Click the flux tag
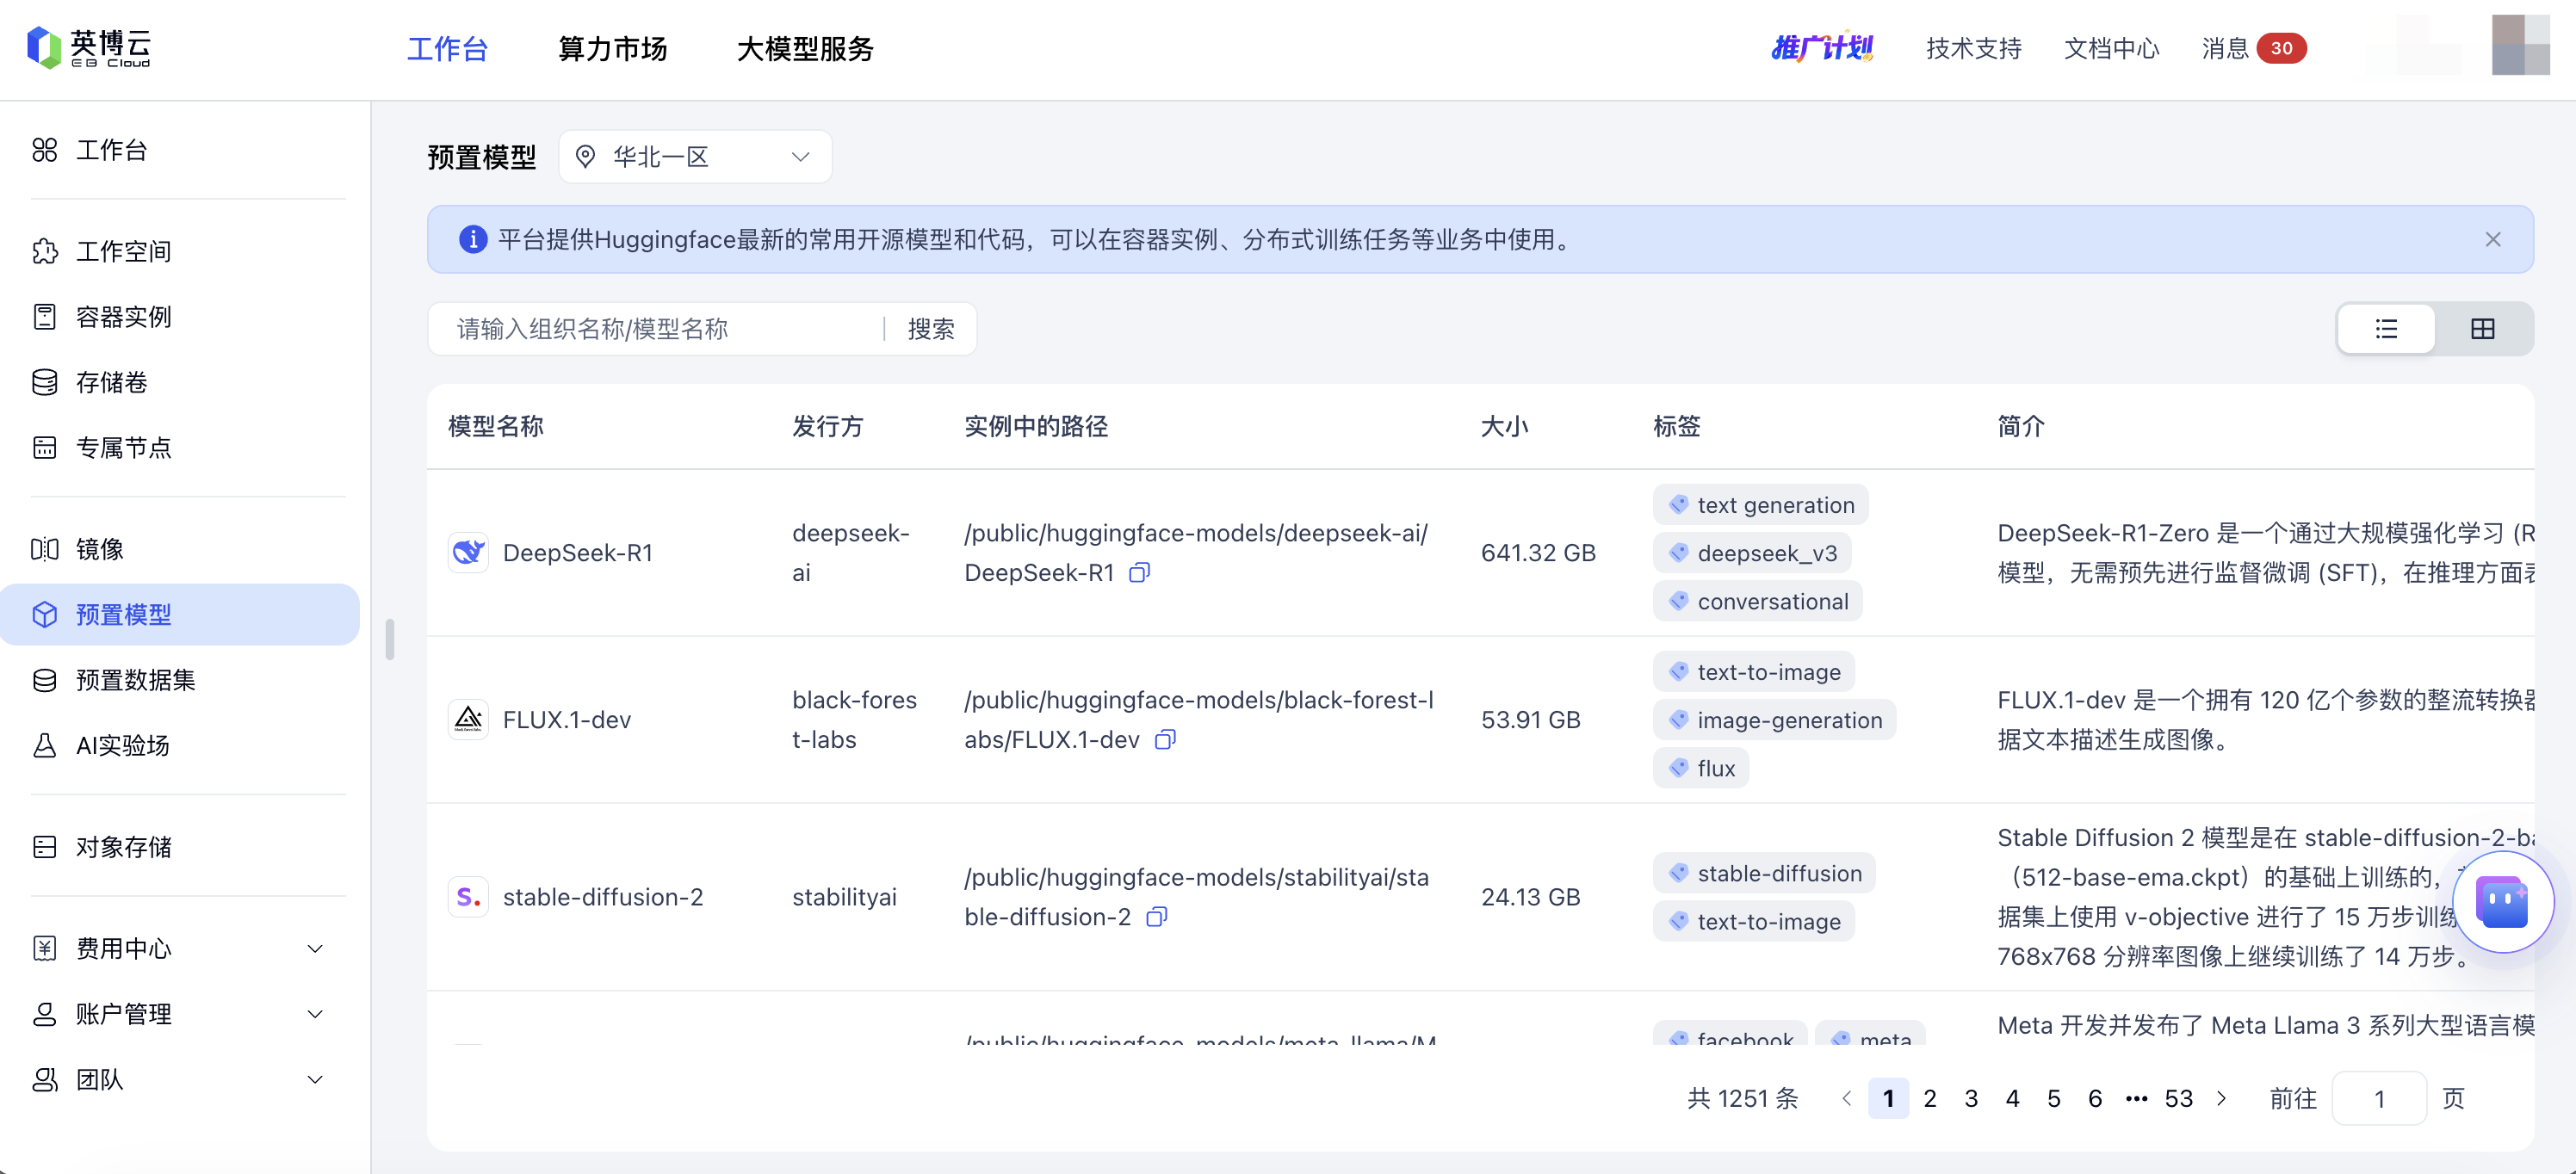This screenshot has height=1174, width=2576. coord(1701,768)
